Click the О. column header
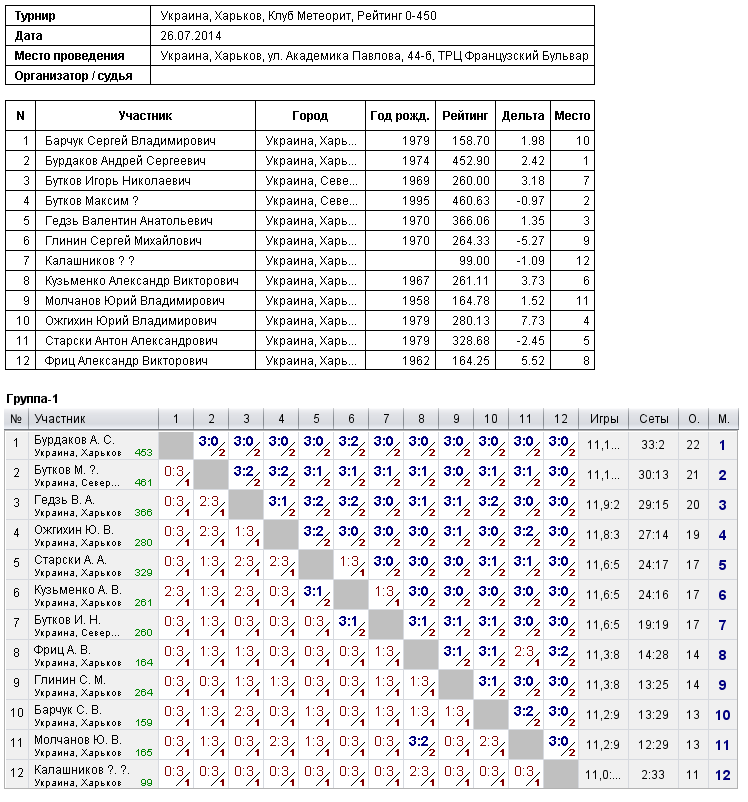The image size is (748, 802). pos(693,418)
